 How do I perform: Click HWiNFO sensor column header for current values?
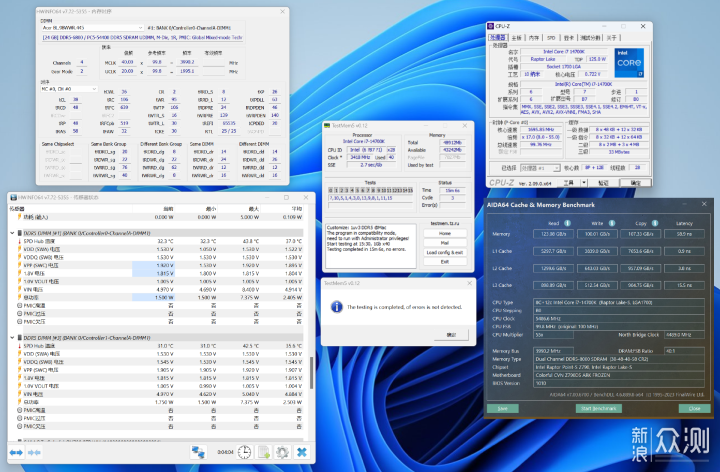click(x=167, y=209)
